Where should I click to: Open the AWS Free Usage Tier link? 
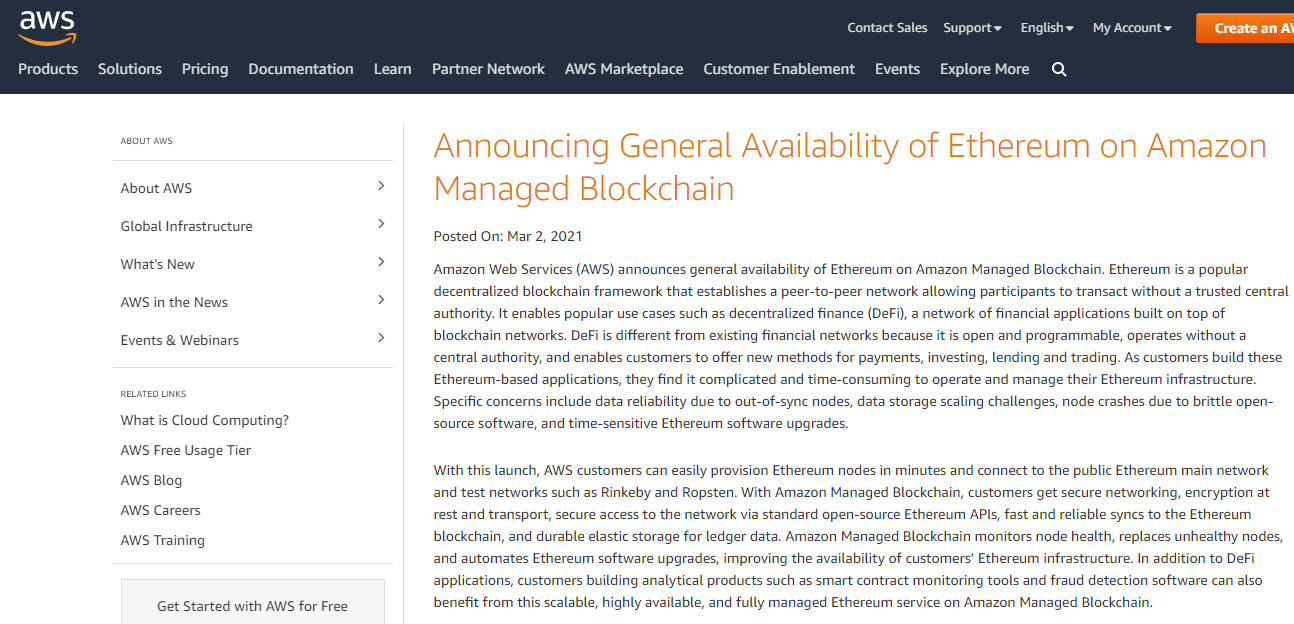point(186,450)
